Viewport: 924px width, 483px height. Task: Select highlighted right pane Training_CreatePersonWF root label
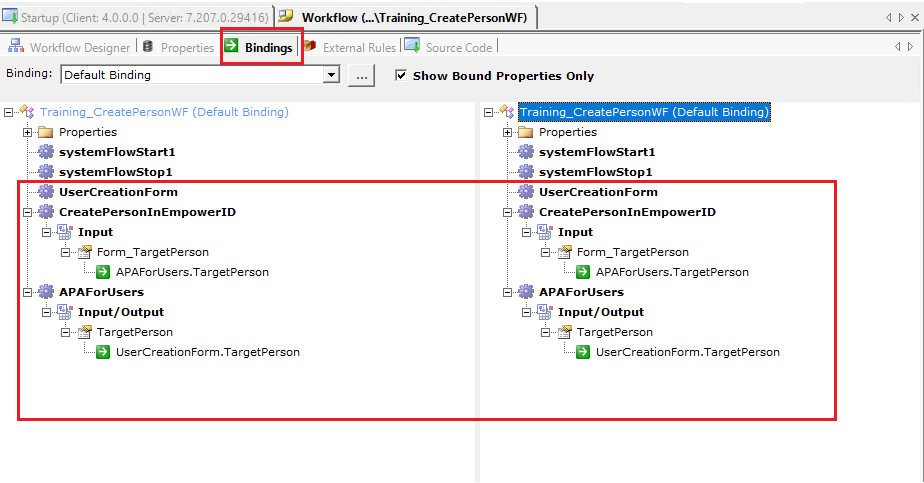pyautogui.click(x=644, y=112)
